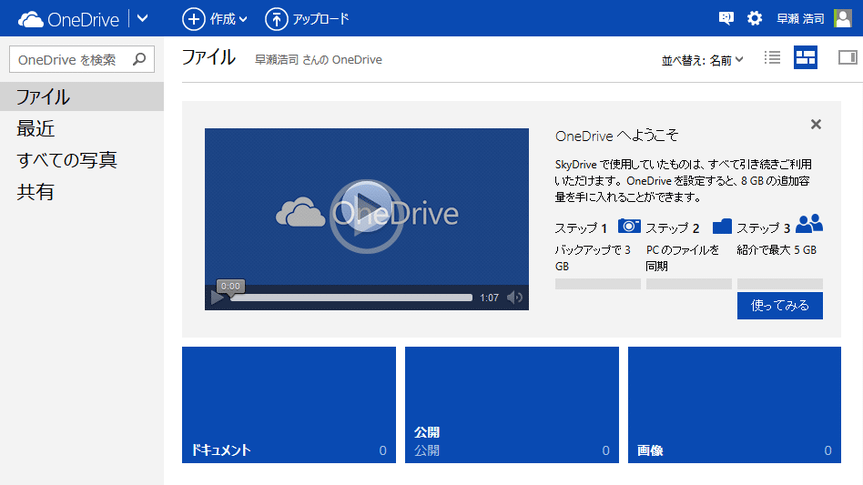Click the 早瀬浩司 さんの OneDrive breadcrumb

[x=318, y=59]
